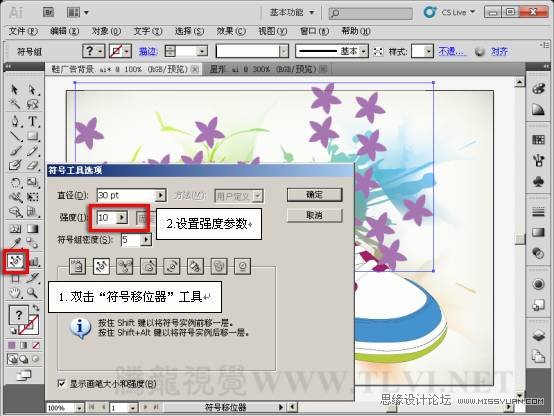Open Layers panel icon in dock

538,335
